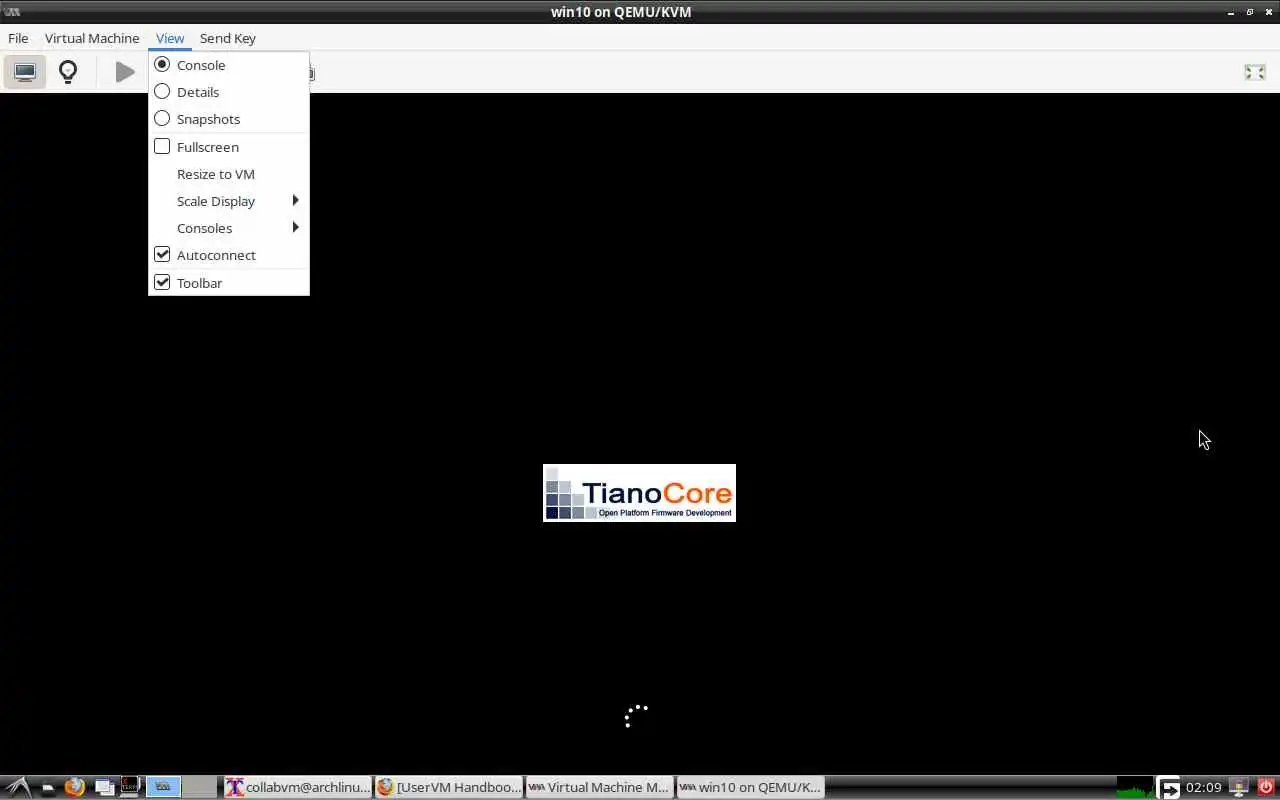Viewport: 1280px width, 800px height.
Task: Expand the Consoles submenu
Action: [229, 228]
